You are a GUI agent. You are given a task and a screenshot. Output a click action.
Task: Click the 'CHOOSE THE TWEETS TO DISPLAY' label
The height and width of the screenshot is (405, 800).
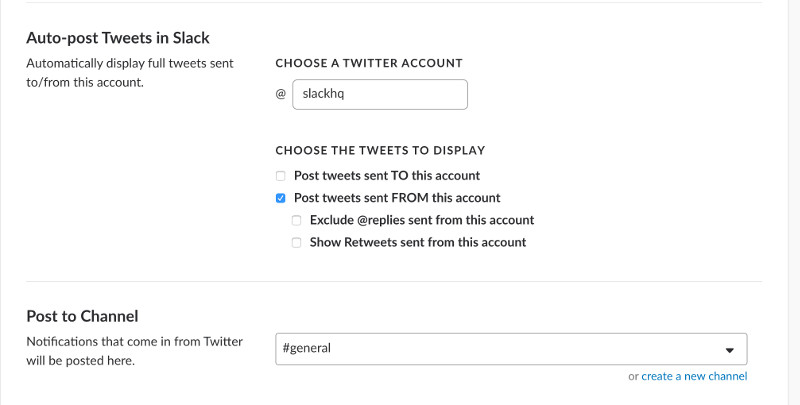pos(380,150)
